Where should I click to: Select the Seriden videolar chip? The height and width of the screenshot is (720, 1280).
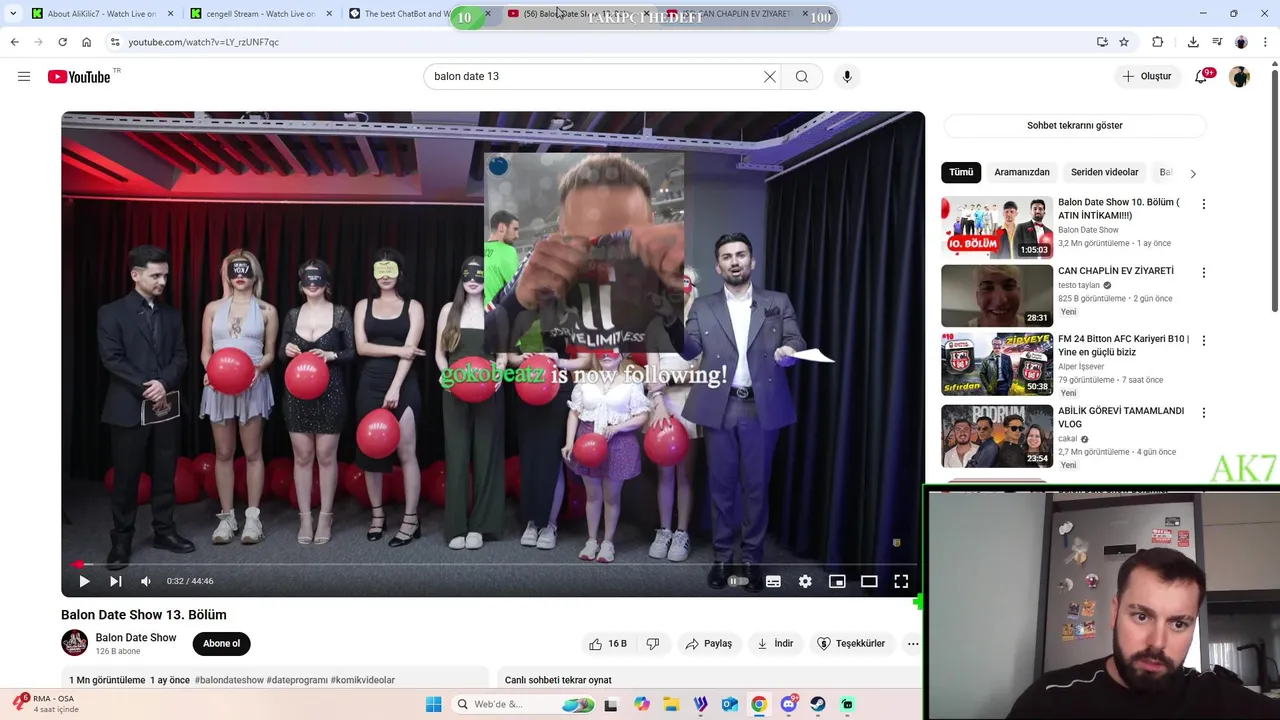click(1105, 172)
